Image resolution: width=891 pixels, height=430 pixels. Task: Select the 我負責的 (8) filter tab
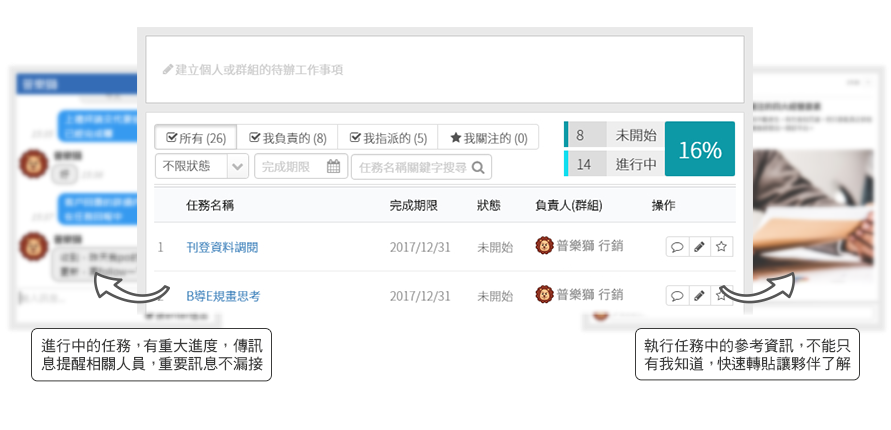point(288,137)
